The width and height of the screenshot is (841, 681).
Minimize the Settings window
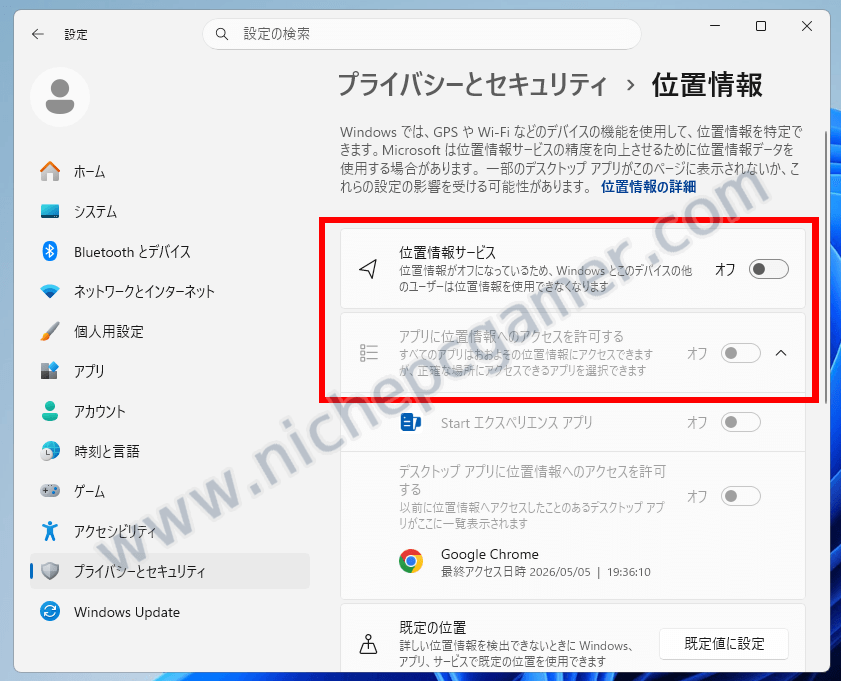(714, 26)
